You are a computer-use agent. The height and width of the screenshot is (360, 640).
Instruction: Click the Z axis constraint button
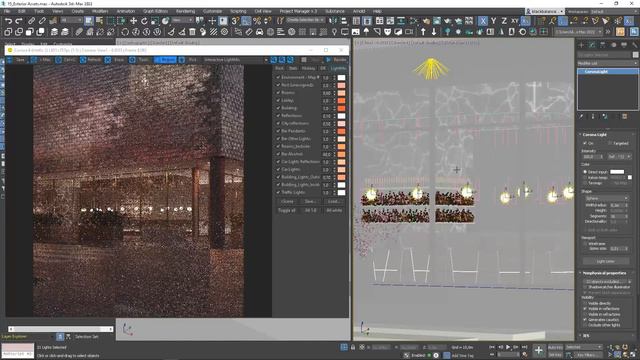[x=504, y=20]
